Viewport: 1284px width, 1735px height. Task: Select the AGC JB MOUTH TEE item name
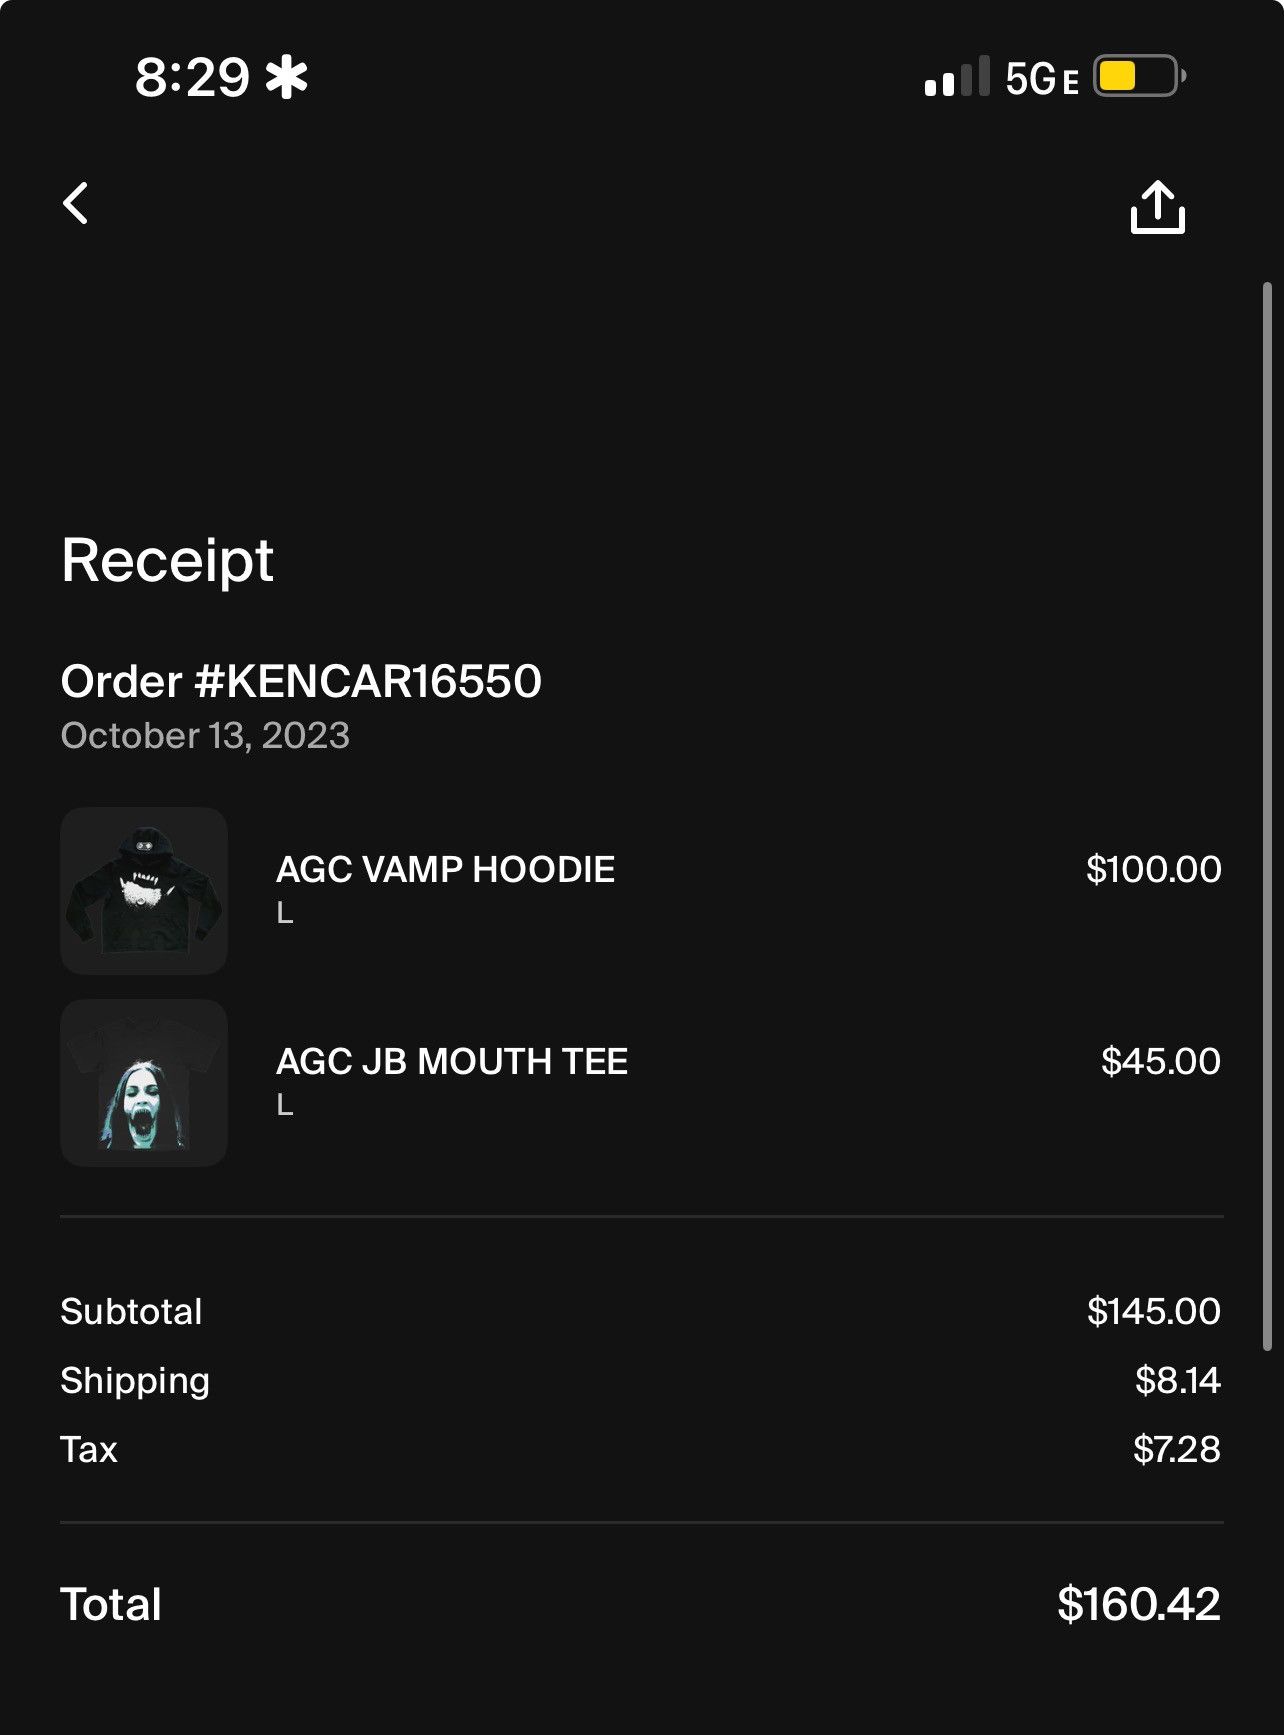coord(452,1061)
